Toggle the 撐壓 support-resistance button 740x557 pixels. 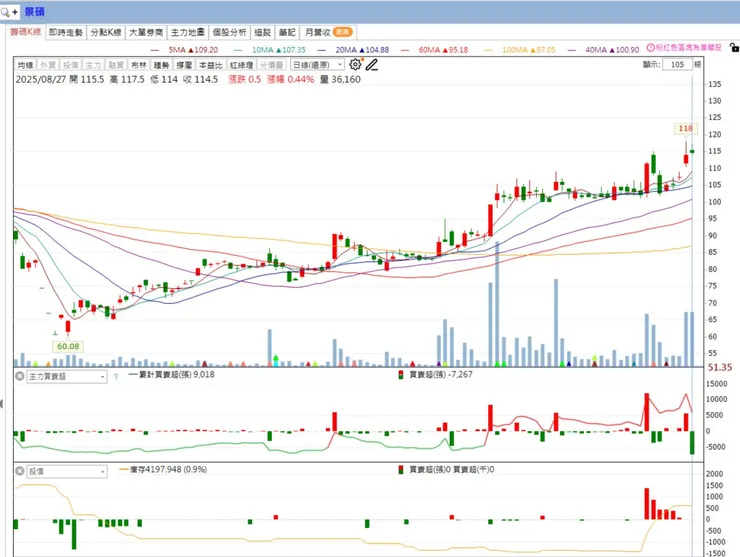coord(184,65)
